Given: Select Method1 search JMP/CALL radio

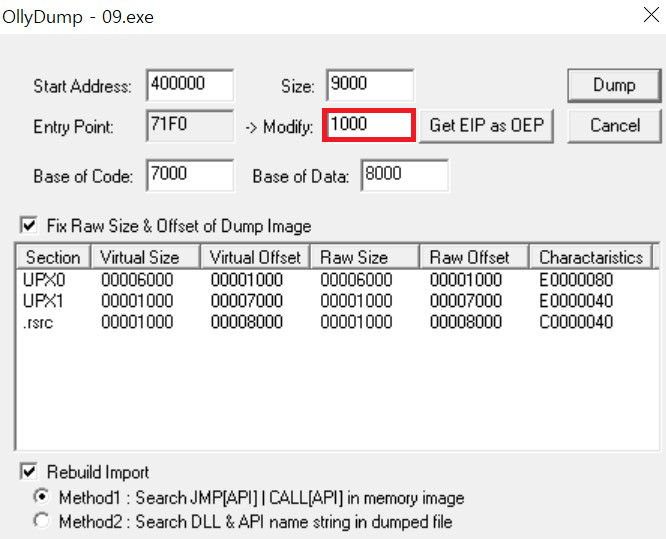Looking at the screenshot, I should click(42, 497).
